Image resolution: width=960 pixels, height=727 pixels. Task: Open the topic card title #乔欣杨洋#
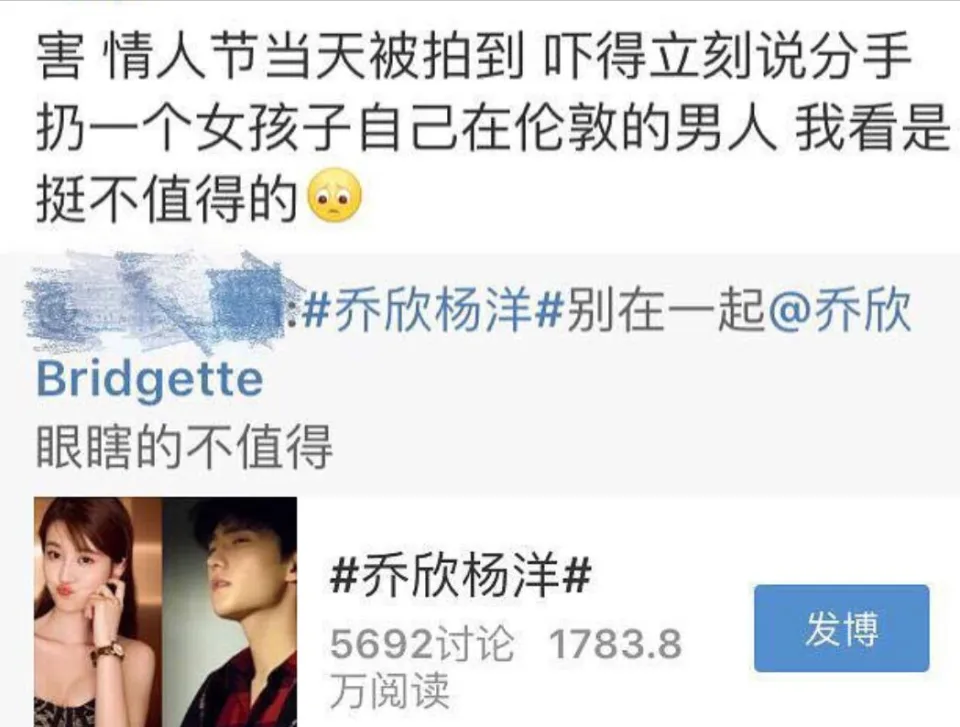(x=460, y=574)
